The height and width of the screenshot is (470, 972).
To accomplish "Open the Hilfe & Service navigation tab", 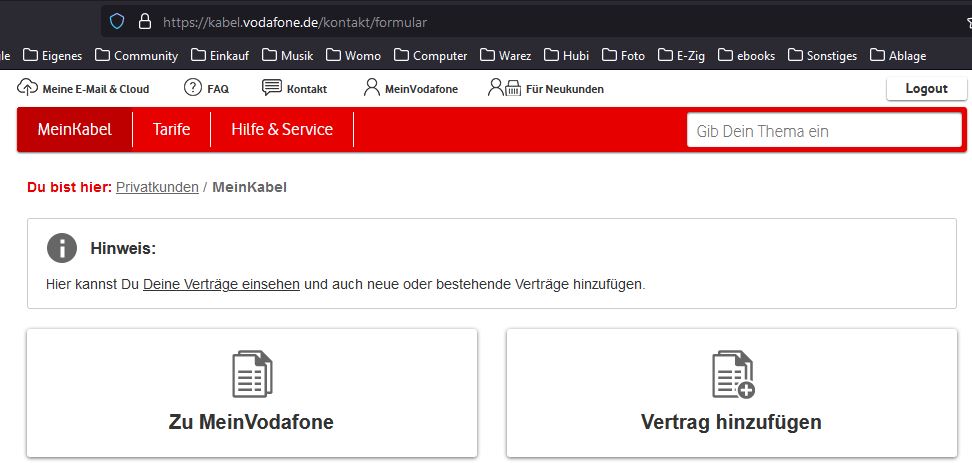I will point(282,129).
